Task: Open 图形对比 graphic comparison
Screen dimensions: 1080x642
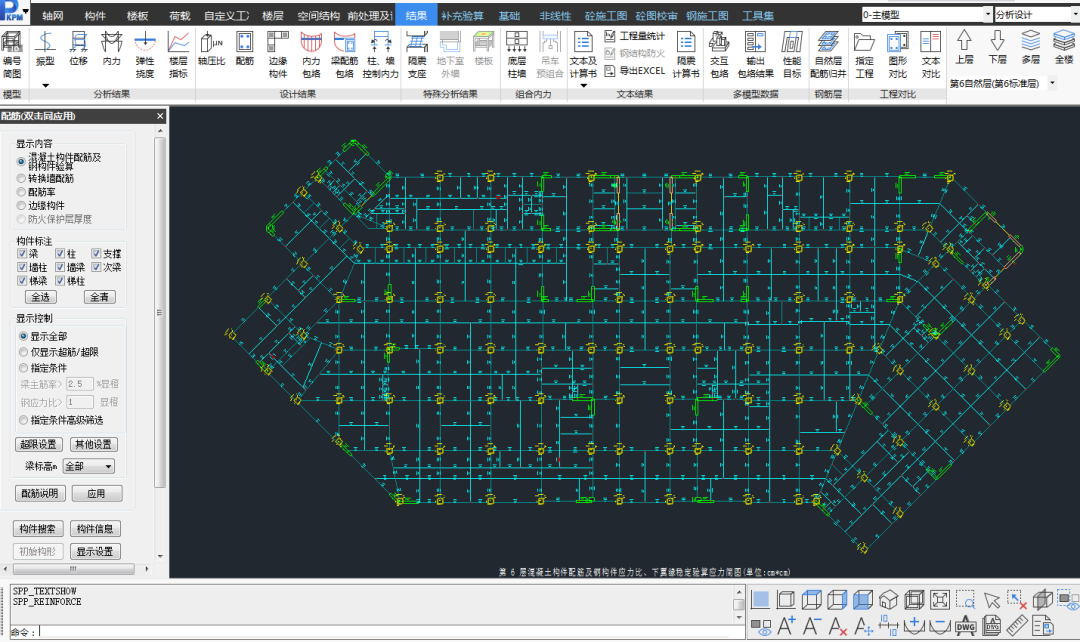Action: 897,55
